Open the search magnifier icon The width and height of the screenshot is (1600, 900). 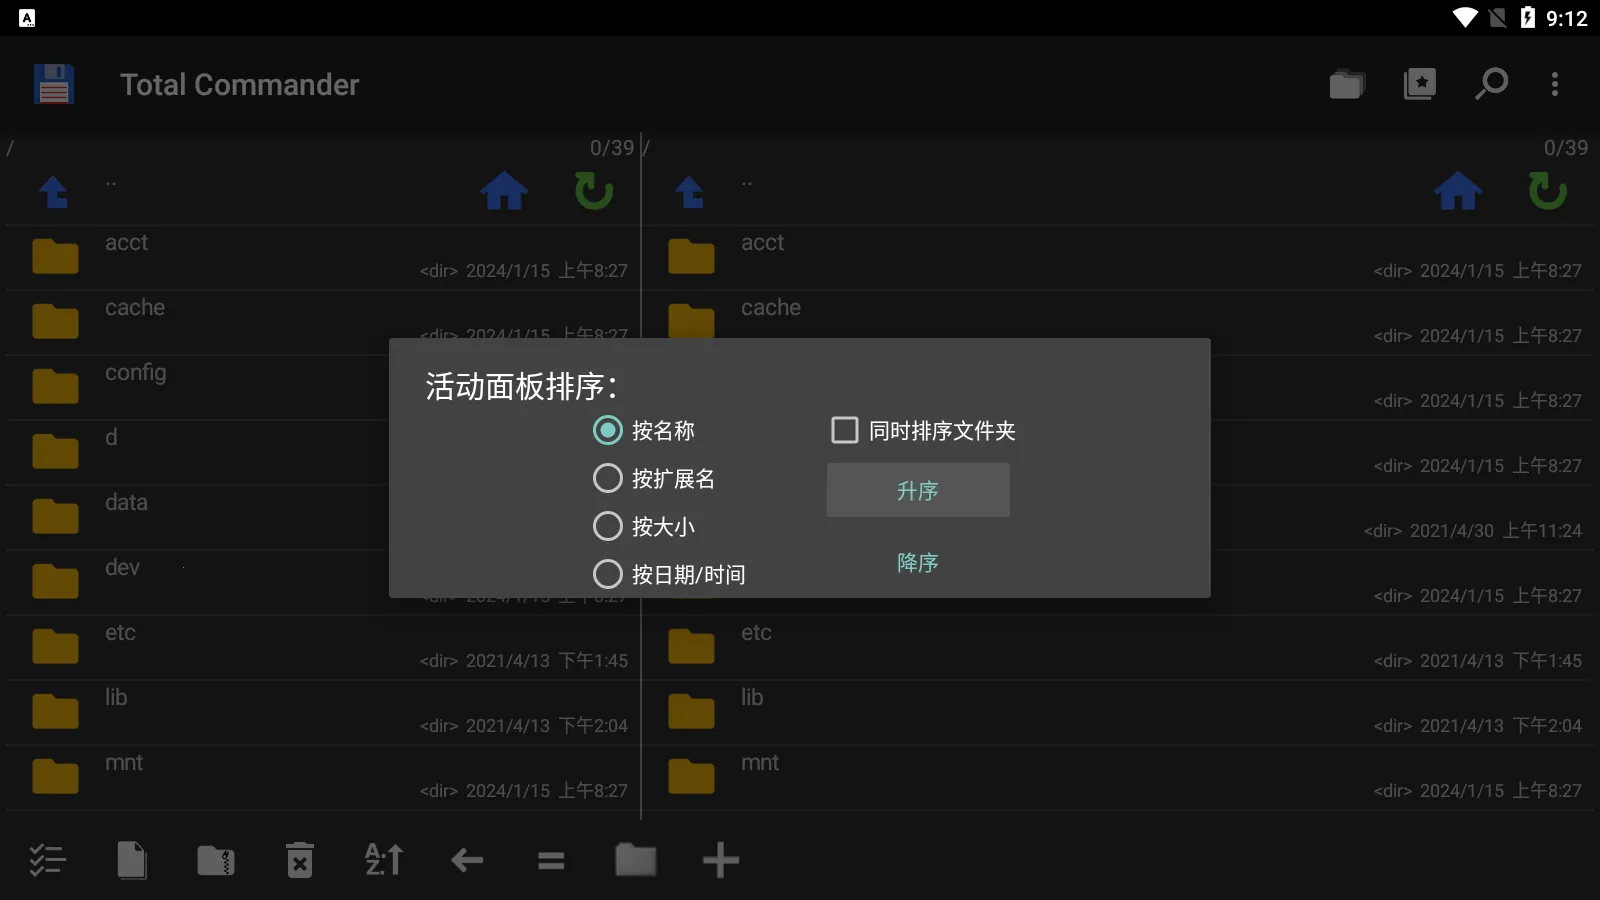point(1491,84)
